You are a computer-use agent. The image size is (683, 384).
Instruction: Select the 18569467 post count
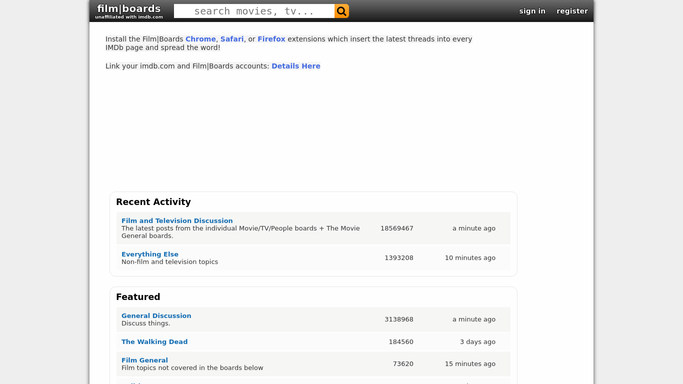tap(397, 228)
